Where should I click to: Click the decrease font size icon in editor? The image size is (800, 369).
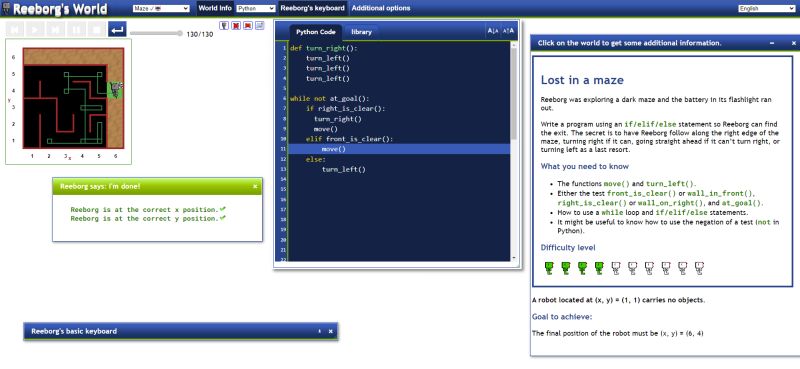point(493,32)
